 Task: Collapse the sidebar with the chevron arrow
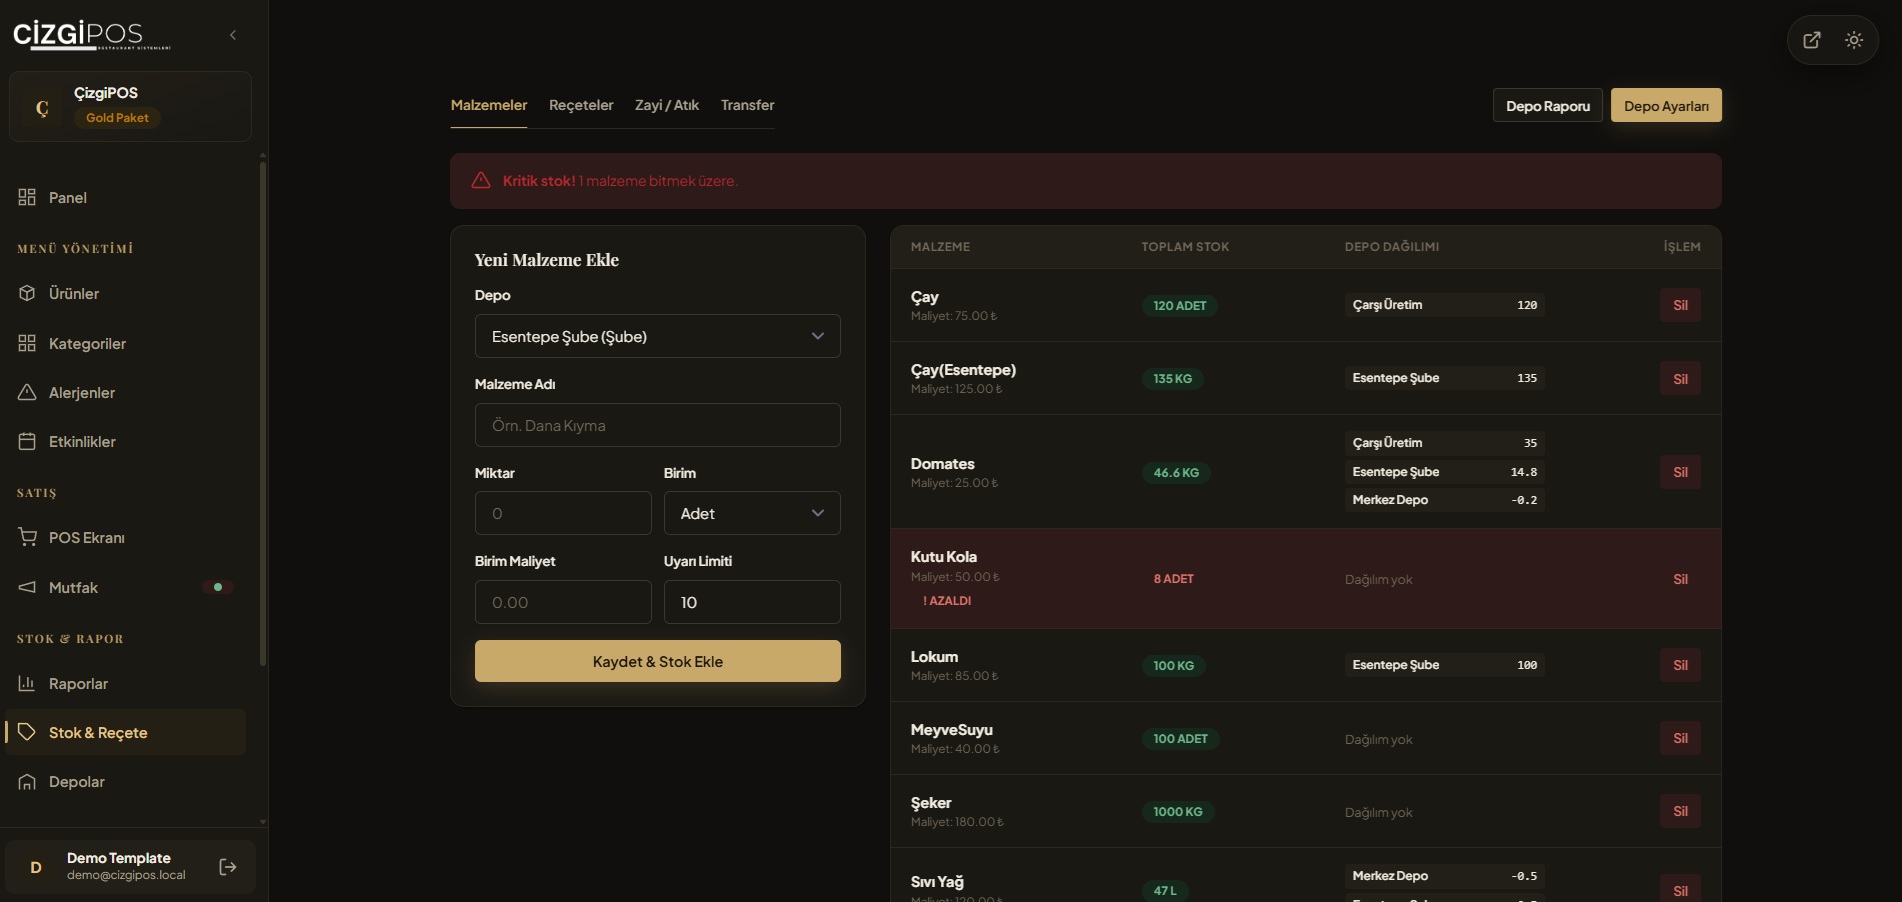point(233,35)
